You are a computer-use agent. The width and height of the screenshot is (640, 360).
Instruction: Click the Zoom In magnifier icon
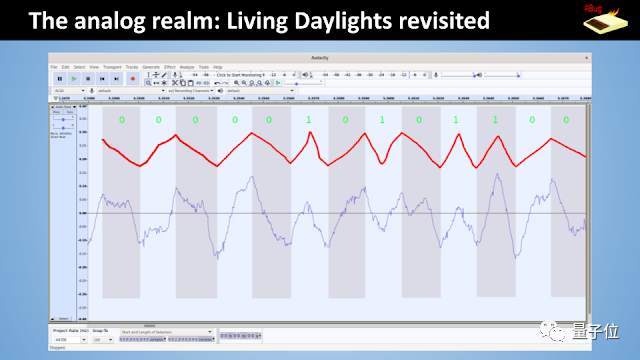[236, 83]
